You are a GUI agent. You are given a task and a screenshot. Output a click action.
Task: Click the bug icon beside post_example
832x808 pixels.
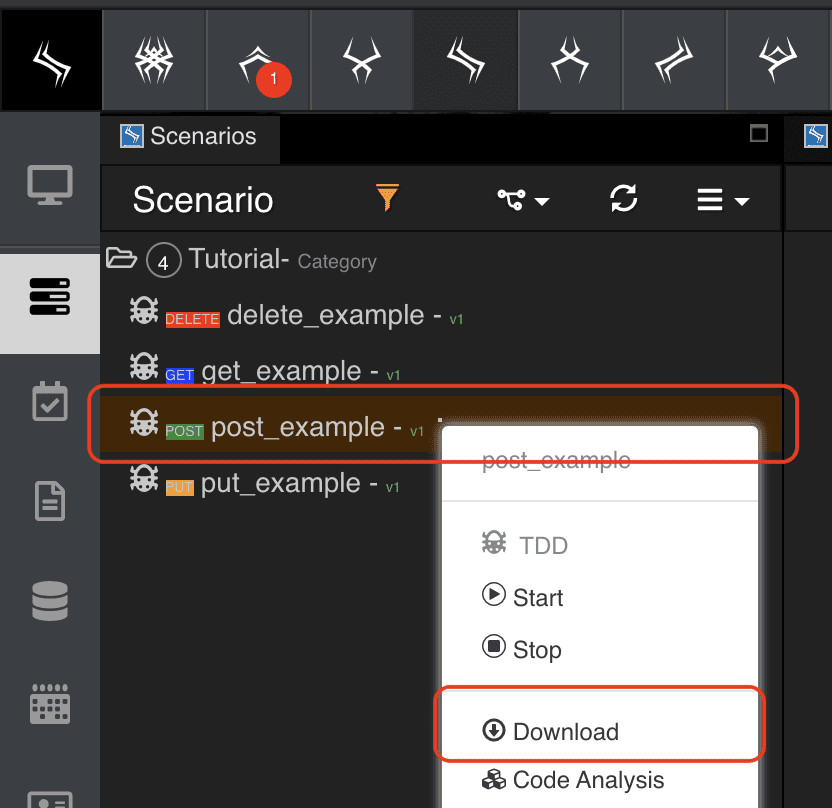[144, 422]
